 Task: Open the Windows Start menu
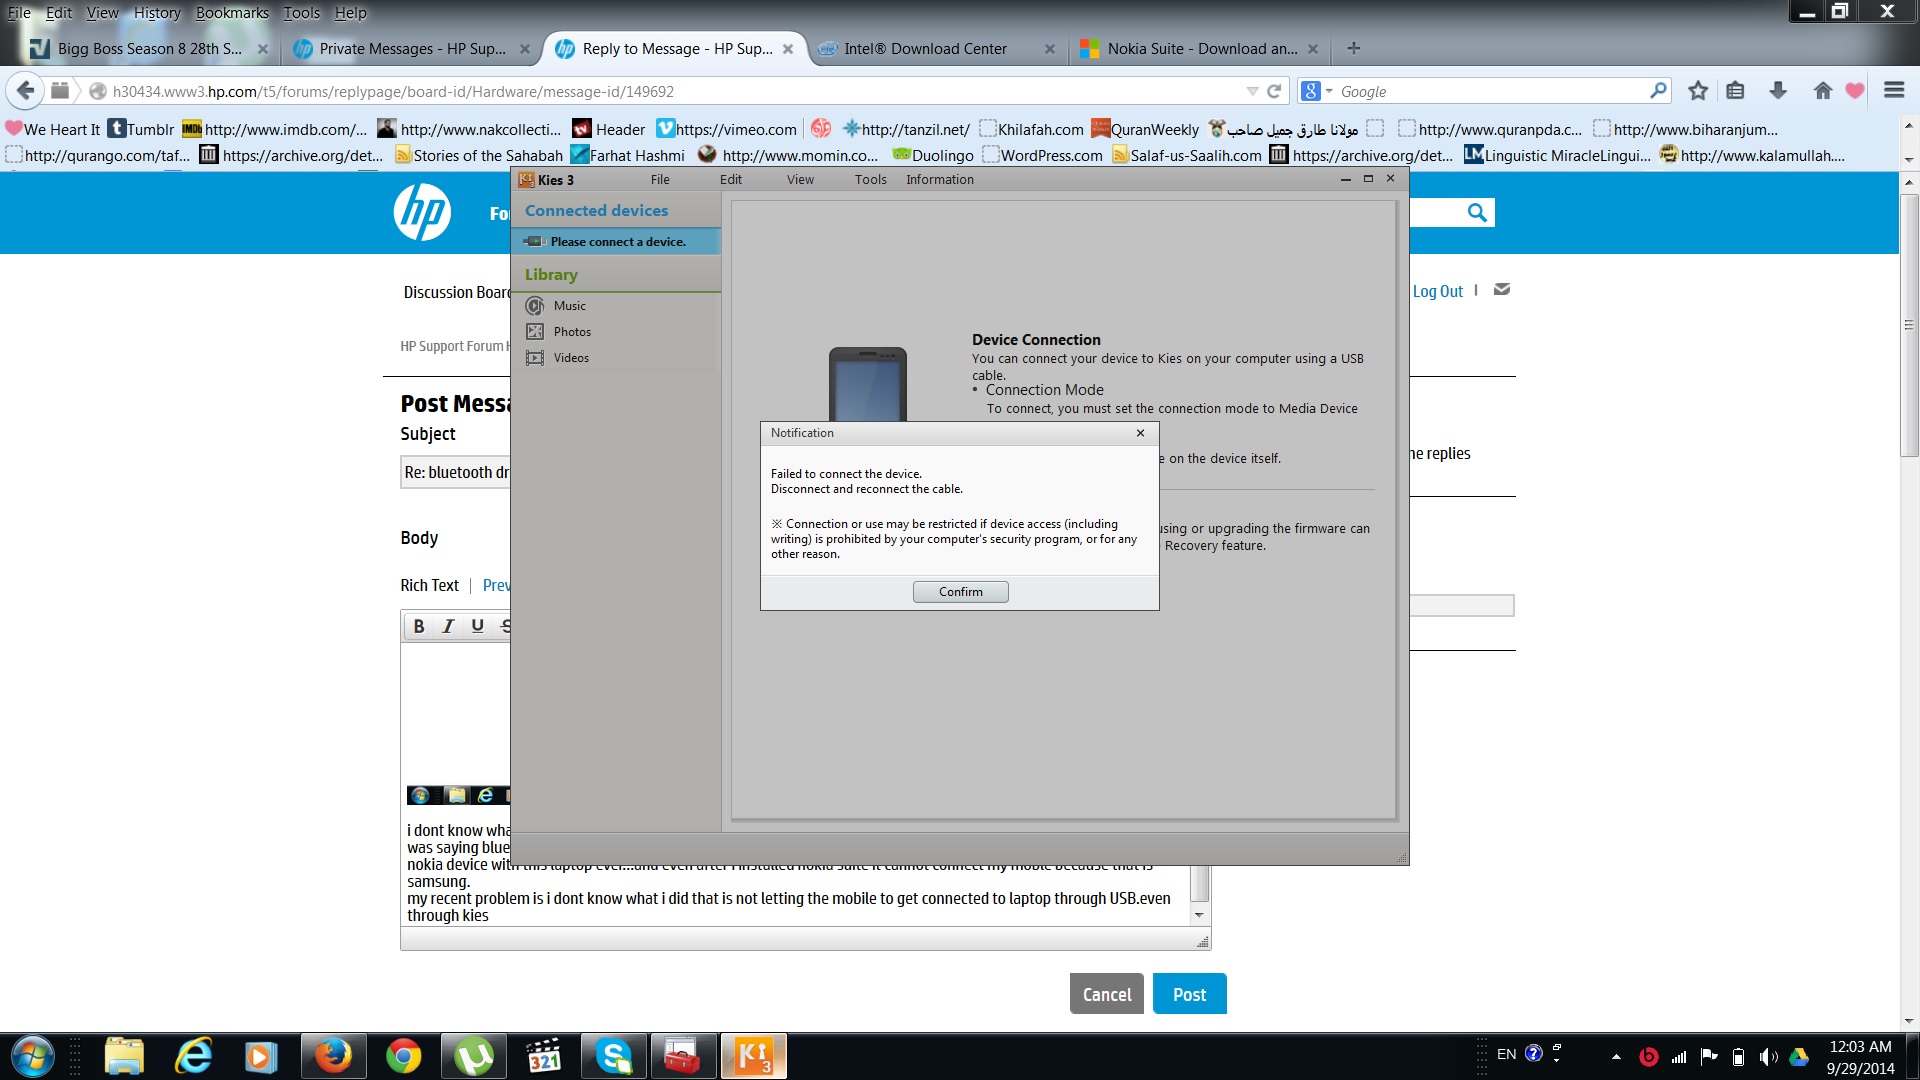pyautogui.click(x=33, y=1056)
